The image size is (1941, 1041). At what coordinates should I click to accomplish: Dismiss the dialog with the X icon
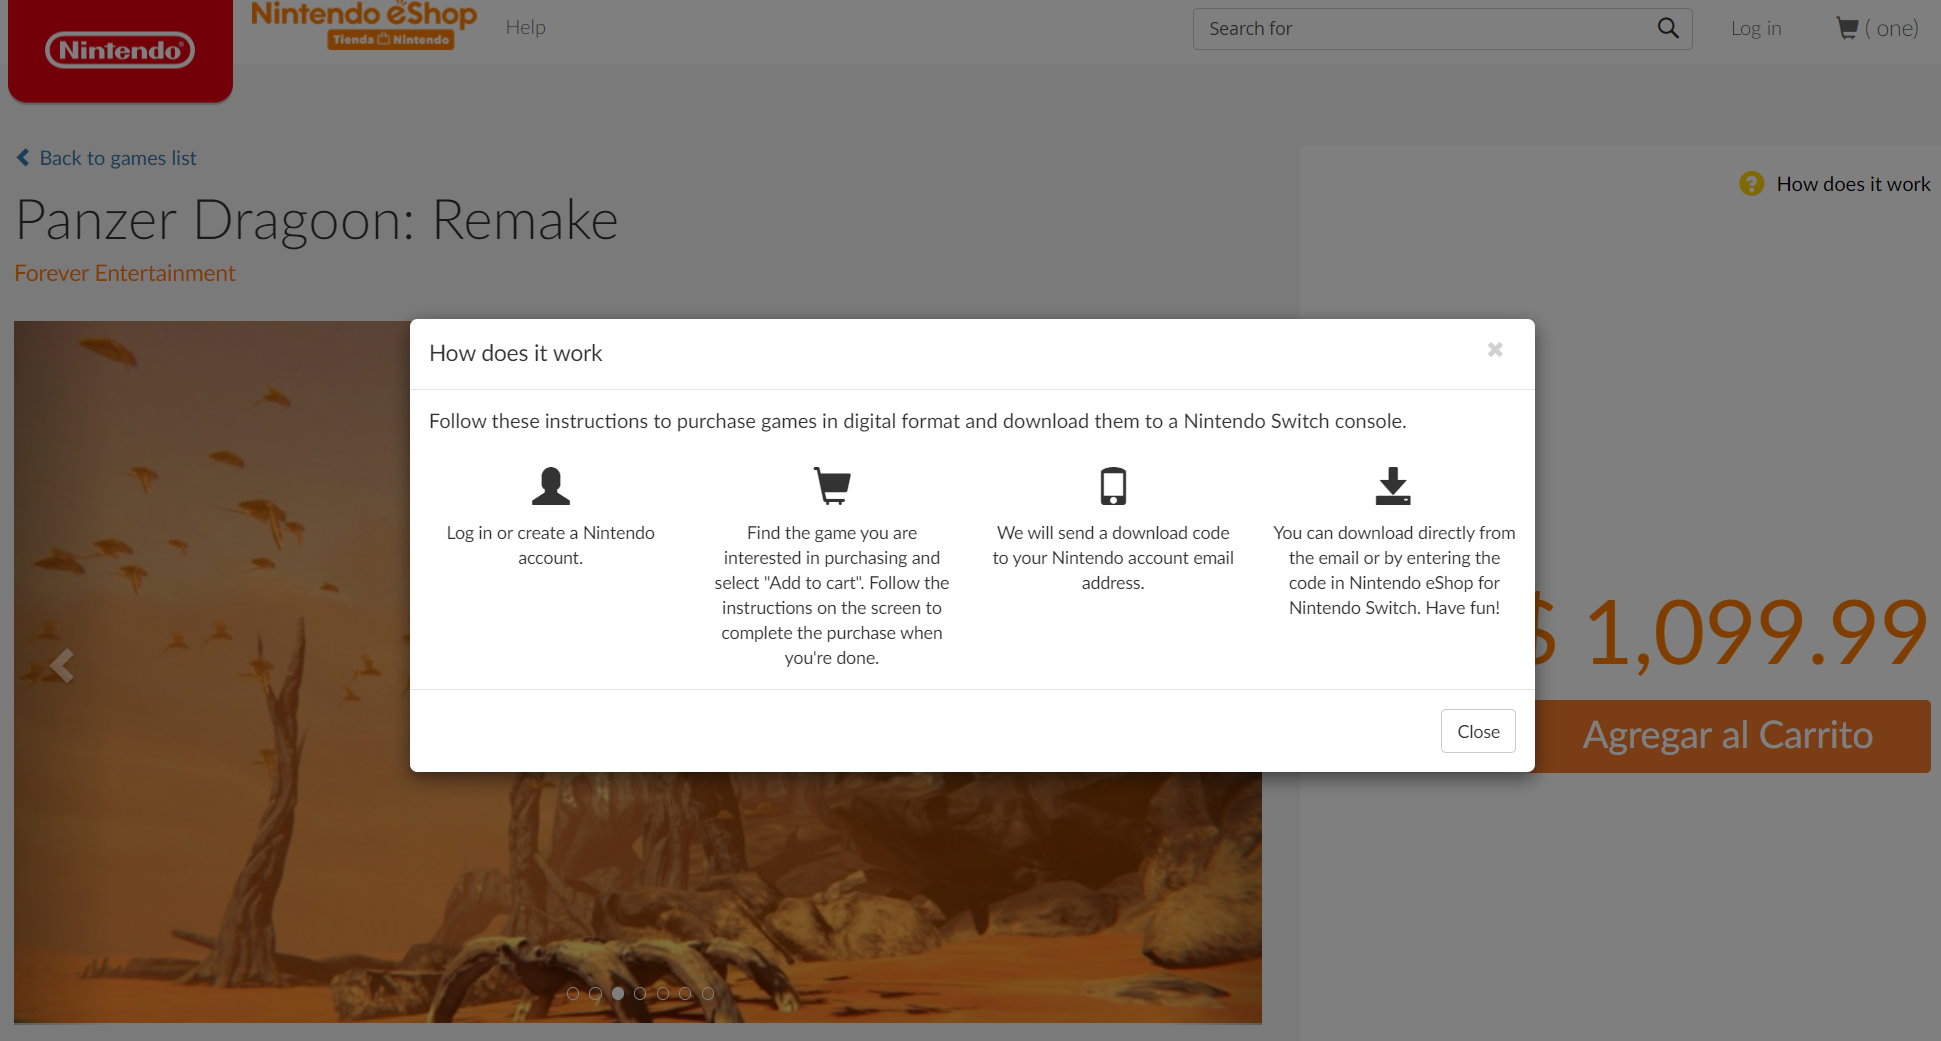(1495, 349)
